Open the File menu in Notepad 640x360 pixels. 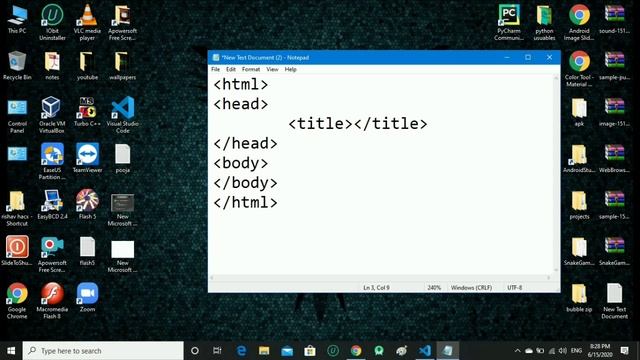216,69
